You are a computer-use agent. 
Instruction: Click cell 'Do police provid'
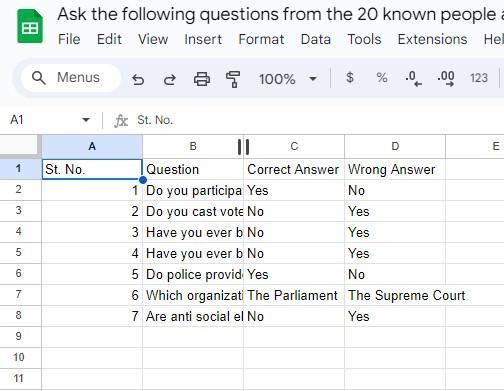coord(193,274)
